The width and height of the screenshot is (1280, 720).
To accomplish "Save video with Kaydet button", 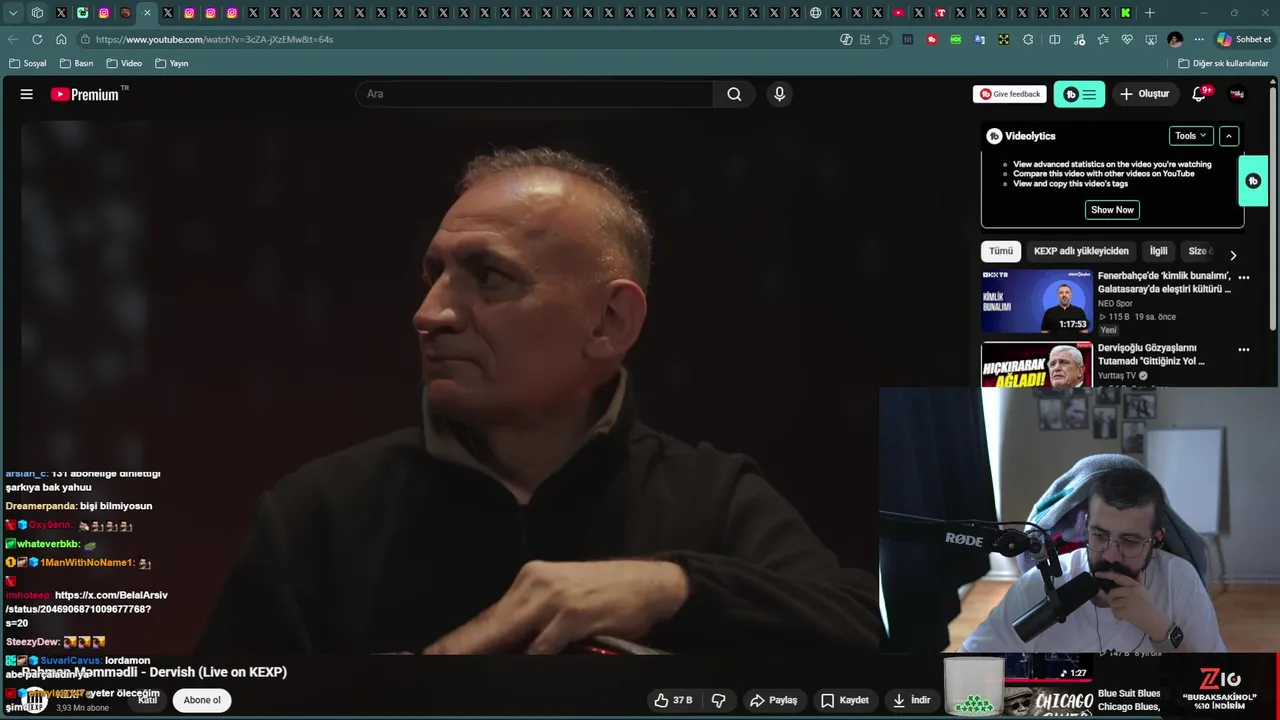I will 845,700.
